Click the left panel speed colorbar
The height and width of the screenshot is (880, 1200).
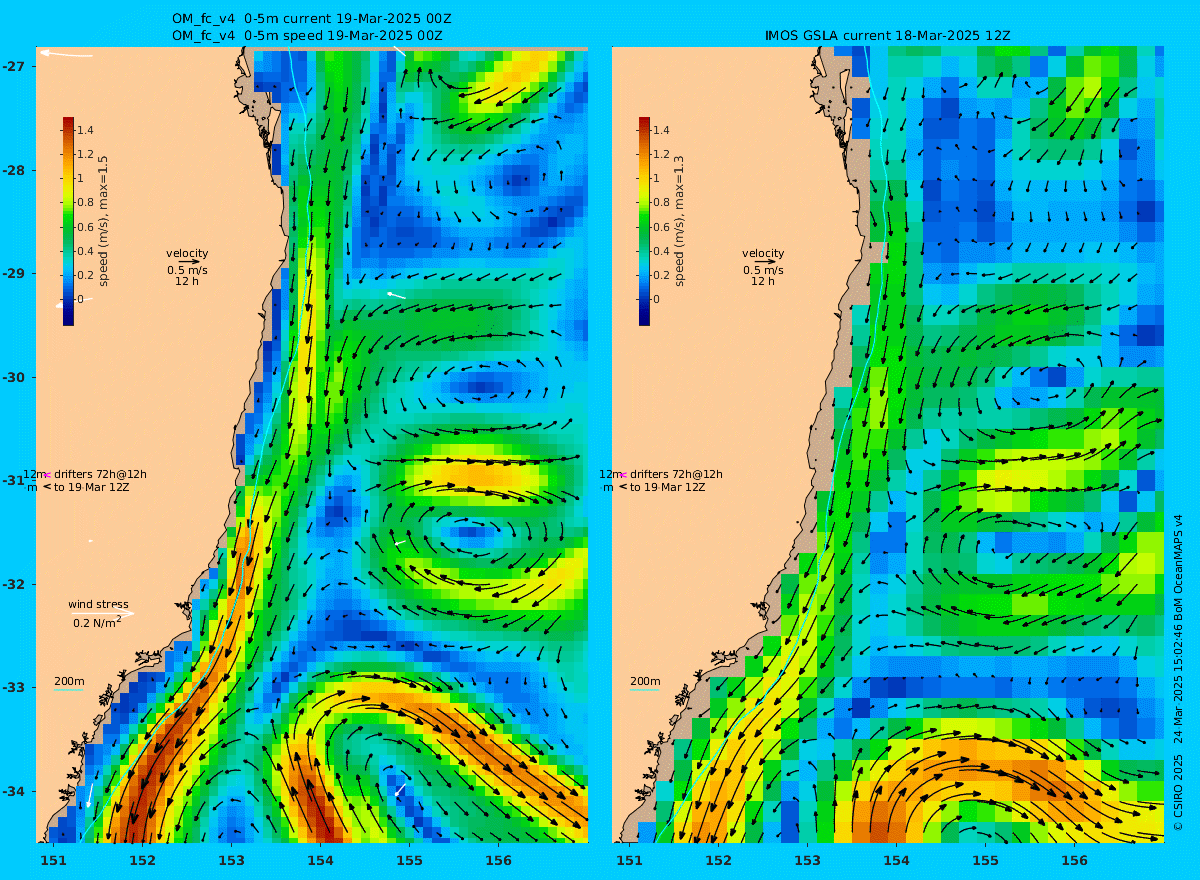68,222
